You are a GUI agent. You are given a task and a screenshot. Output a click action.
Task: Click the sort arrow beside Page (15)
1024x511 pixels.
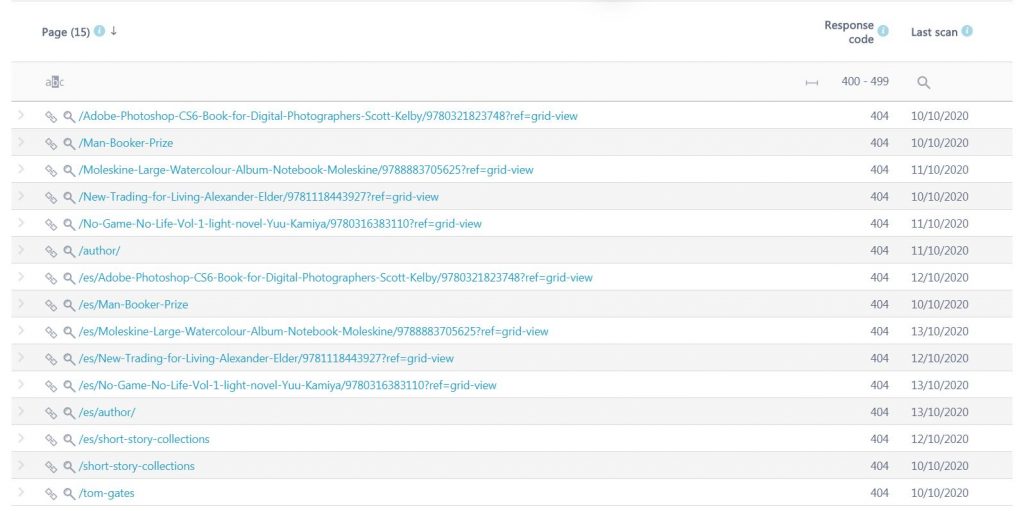114,31
